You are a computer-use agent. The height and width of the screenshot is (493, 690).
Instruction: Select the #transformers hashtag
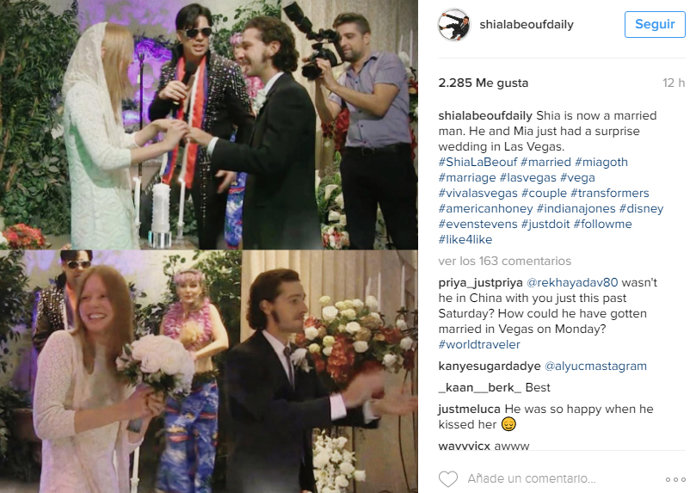[x=609, y=193]
